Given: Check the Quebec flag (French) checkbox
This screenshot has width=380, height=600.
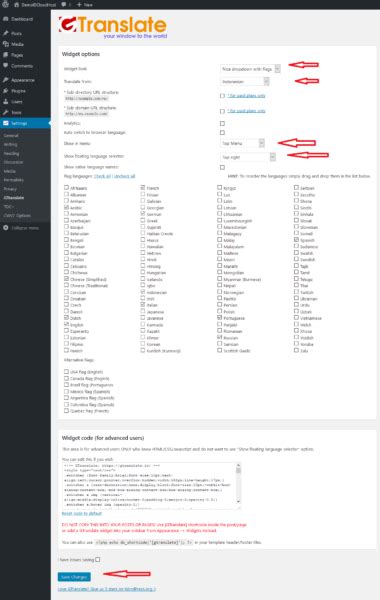Looking at the screenshot, I should [67, 411].
